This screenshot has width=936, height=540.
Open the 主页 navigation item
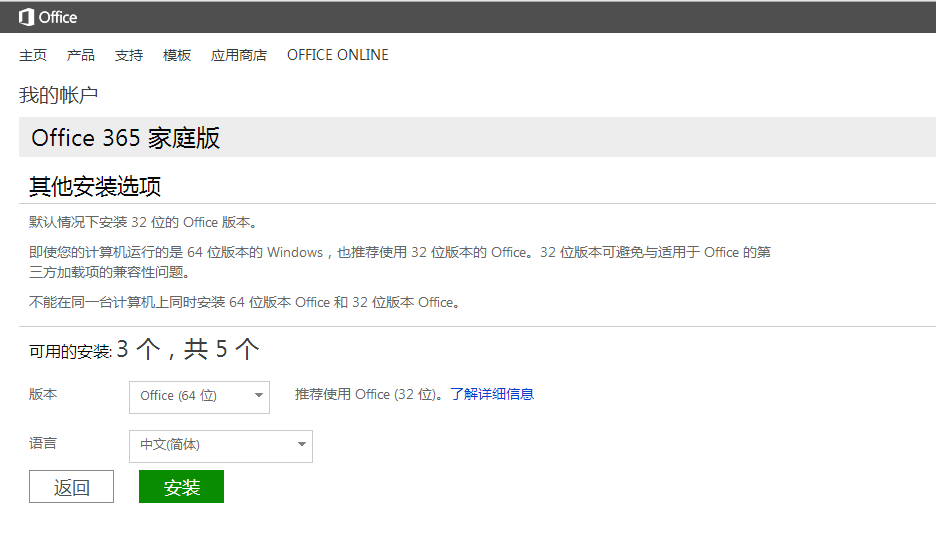click(x=33, y=55)
